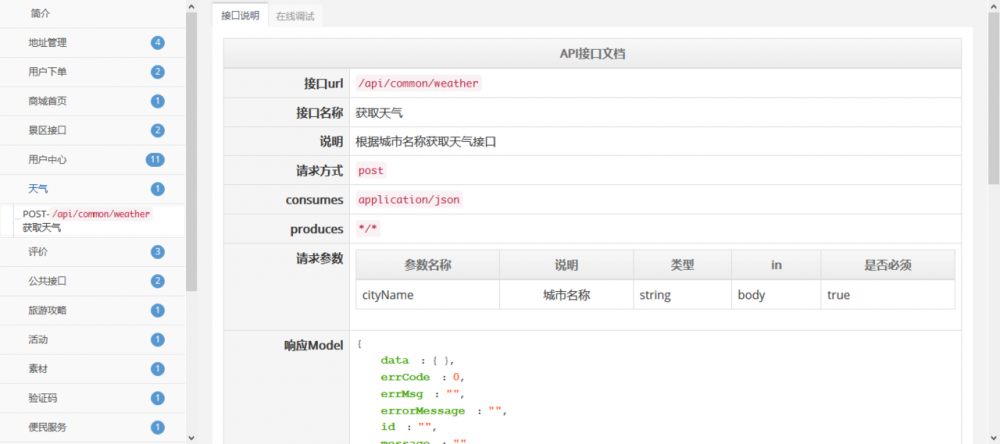Click the count badge beside 公共接口
Viewport: 1000px width, 444px height.
click(158, 281)
